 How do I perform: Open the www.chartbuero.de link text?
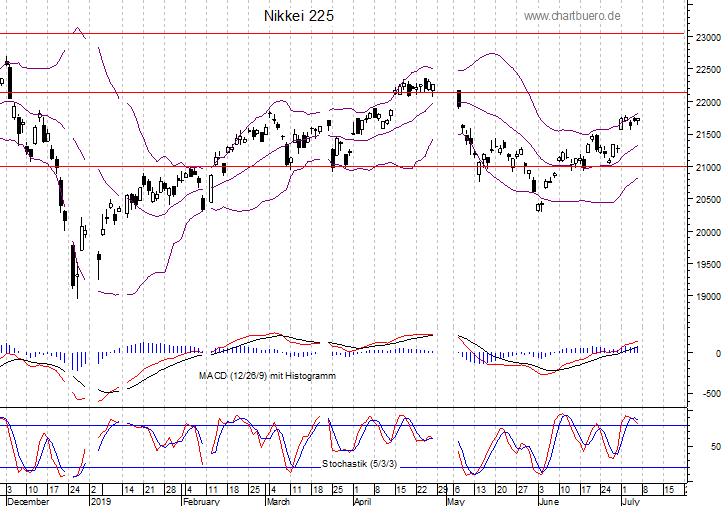[x=572, y=16]
